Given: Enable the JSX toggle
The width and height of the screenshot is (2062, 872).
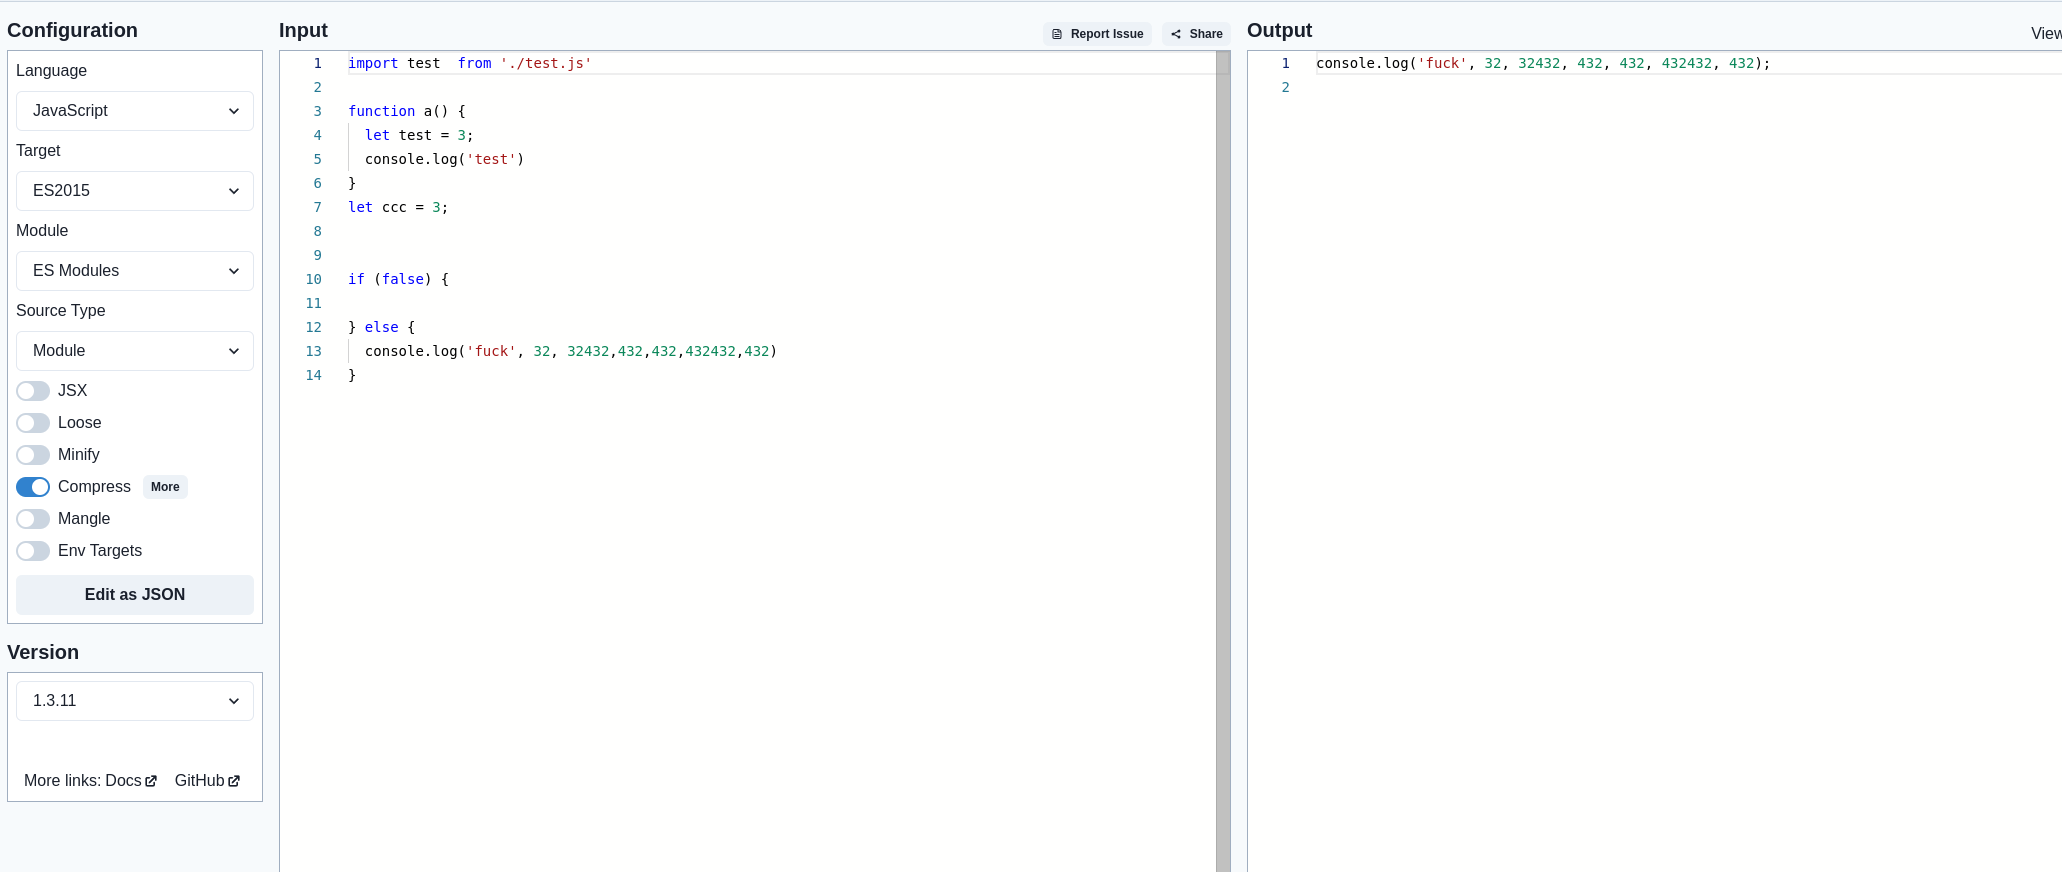Looking at the screenshot, I should (33, 391).
